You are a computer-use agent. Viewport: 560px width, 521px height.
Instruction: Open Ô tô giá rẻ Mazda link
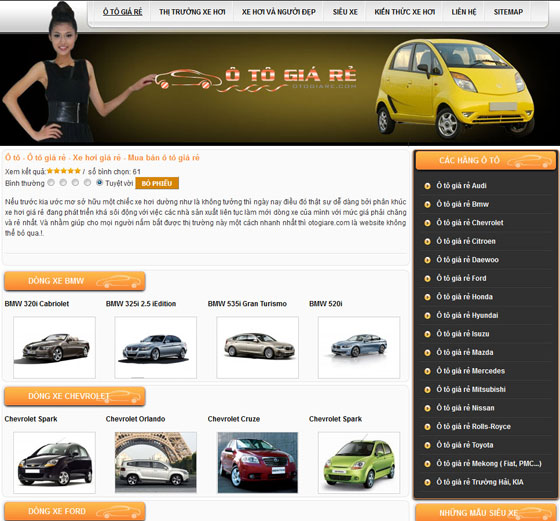[x=465, y=352]
